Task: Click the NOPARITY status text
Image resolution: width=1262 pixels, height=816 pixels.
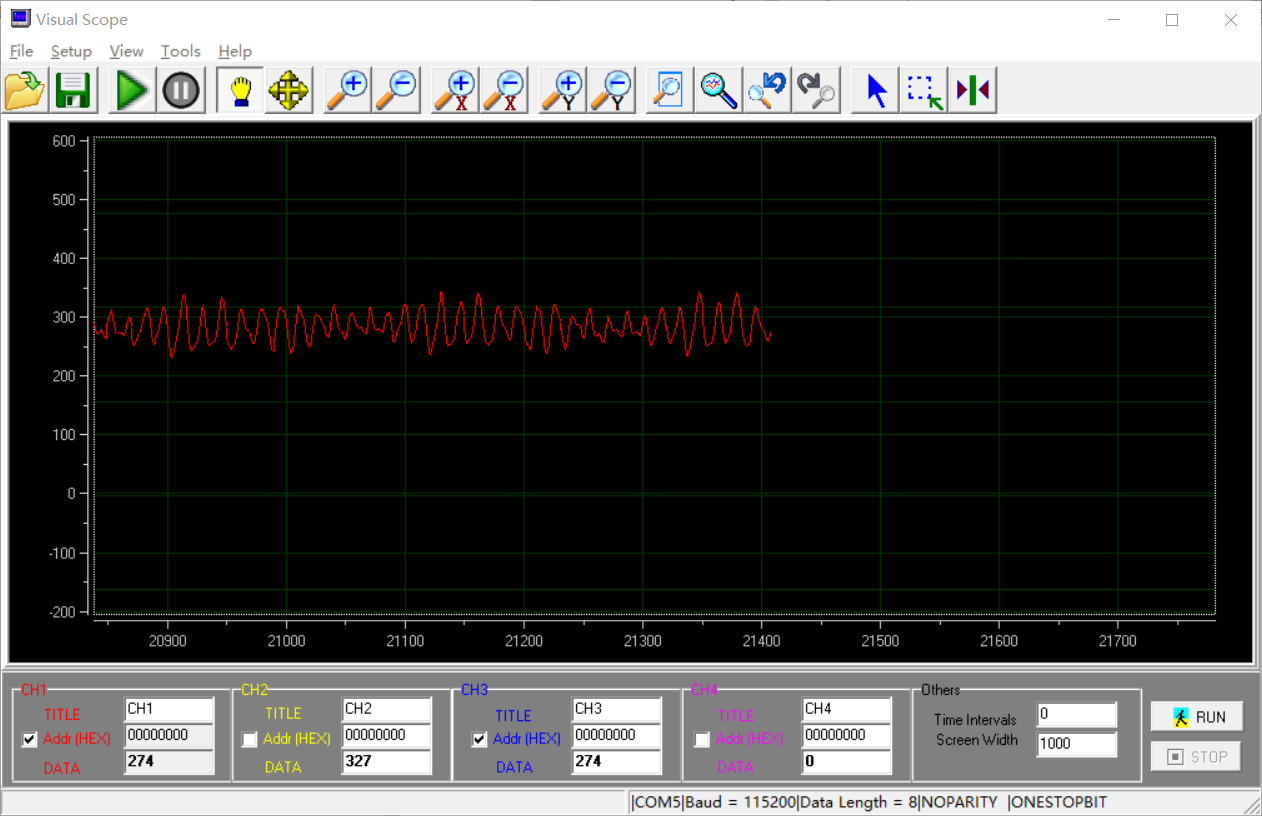Action: 959,802
